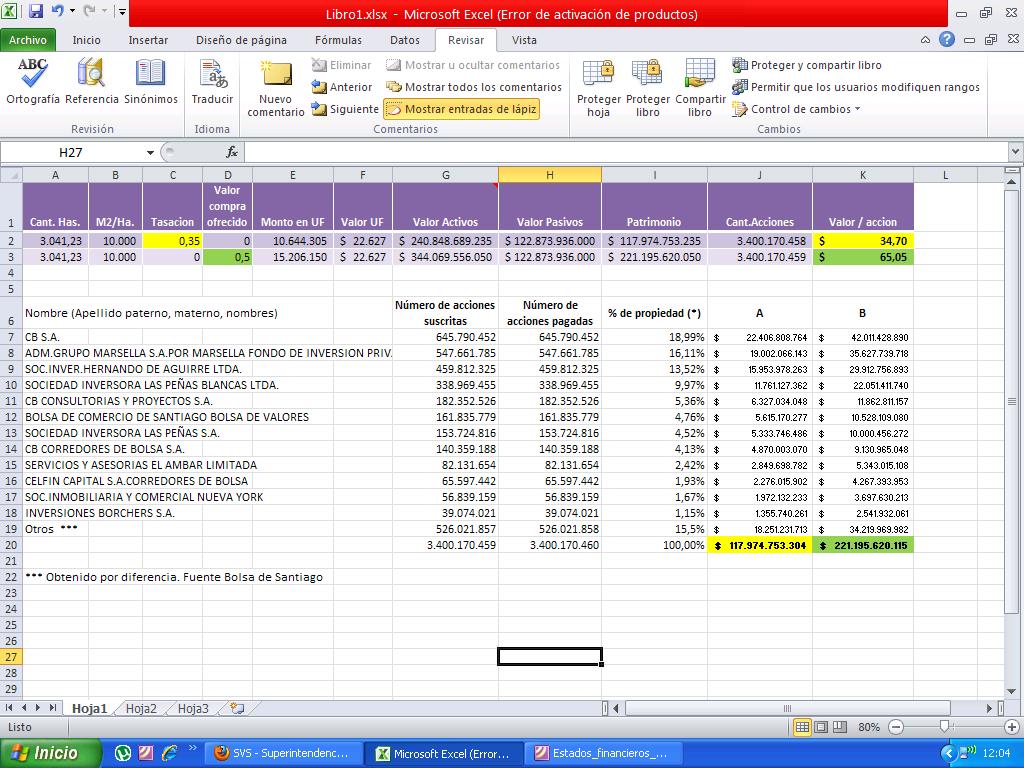Minimize the ribbon with the caret icon
Screen dimensions: 1024x768
coord(925,40)
